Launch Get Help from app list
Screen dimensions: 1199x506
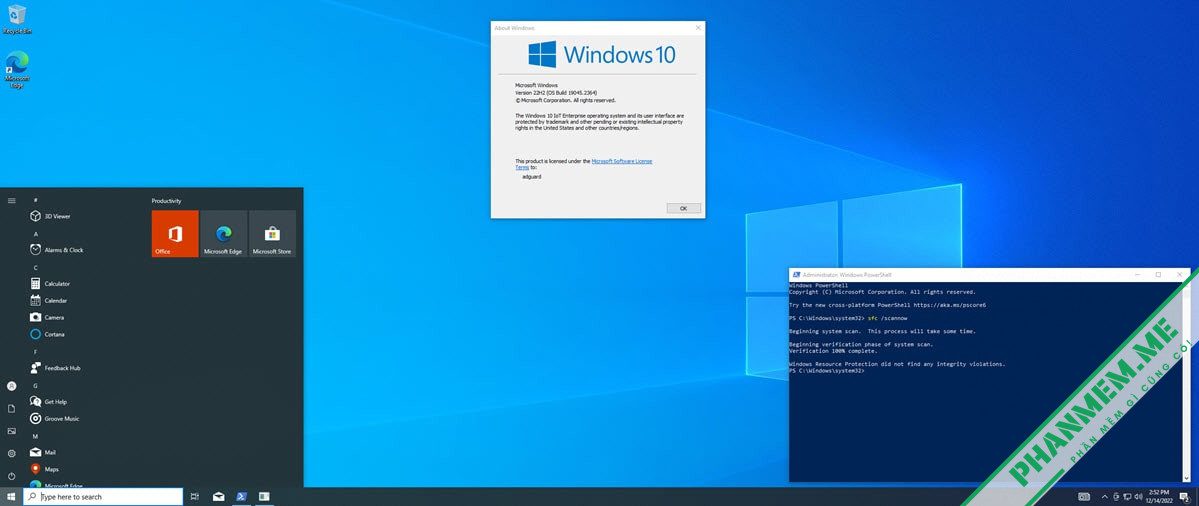click(x=48, y=401)
